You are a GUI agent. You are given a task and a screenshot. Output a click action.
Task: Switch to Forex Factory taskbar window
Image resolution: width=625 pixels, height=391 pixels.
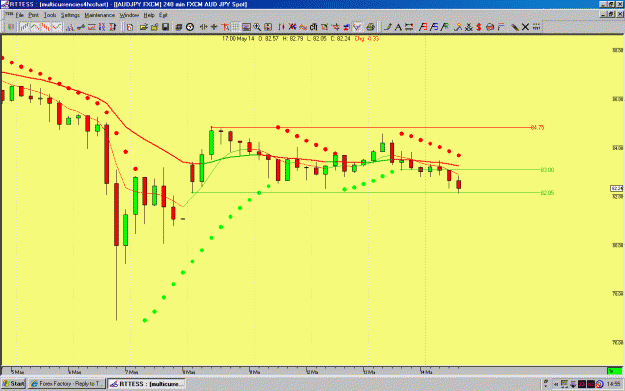67,384
